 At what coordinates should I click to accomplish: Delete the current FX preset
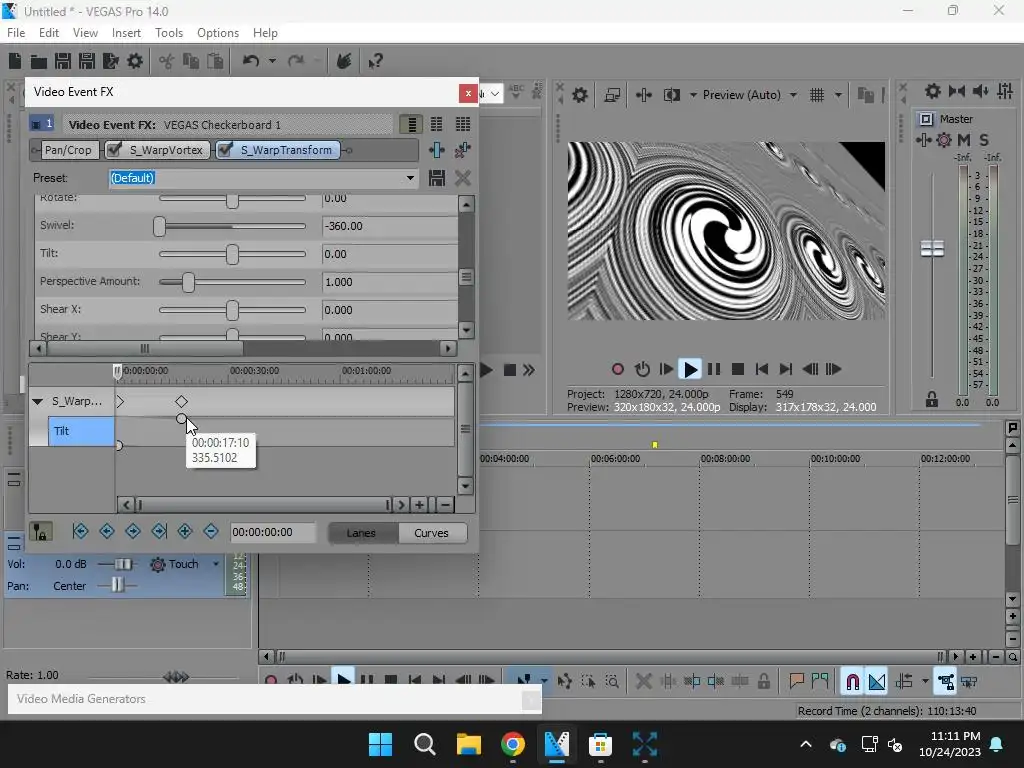pyautogui.click(x=462, y=178)
